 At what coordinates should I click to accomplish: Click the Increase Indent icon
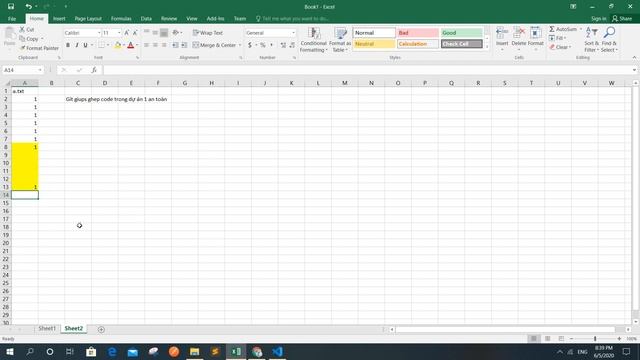coord(184,45)
